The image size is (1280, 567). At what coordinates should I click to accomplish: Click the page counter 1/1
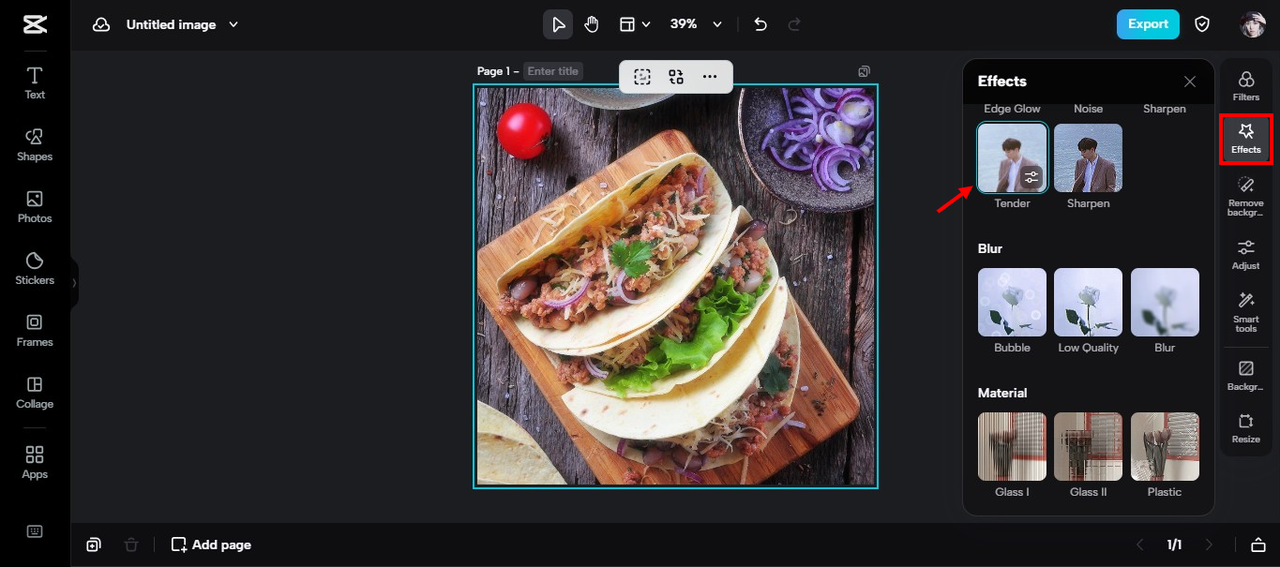(x=1174, y=545)
